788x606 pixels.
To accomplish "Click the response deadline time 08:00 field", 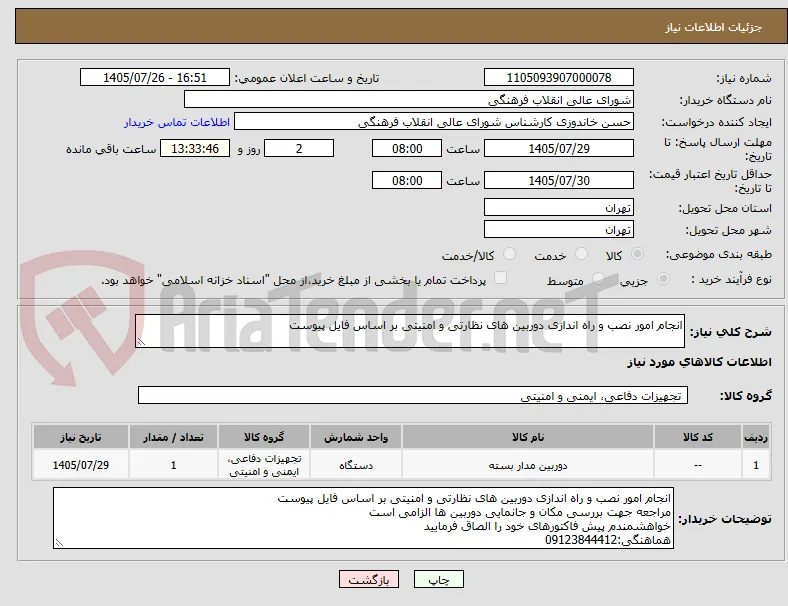I will pos(407,149).
